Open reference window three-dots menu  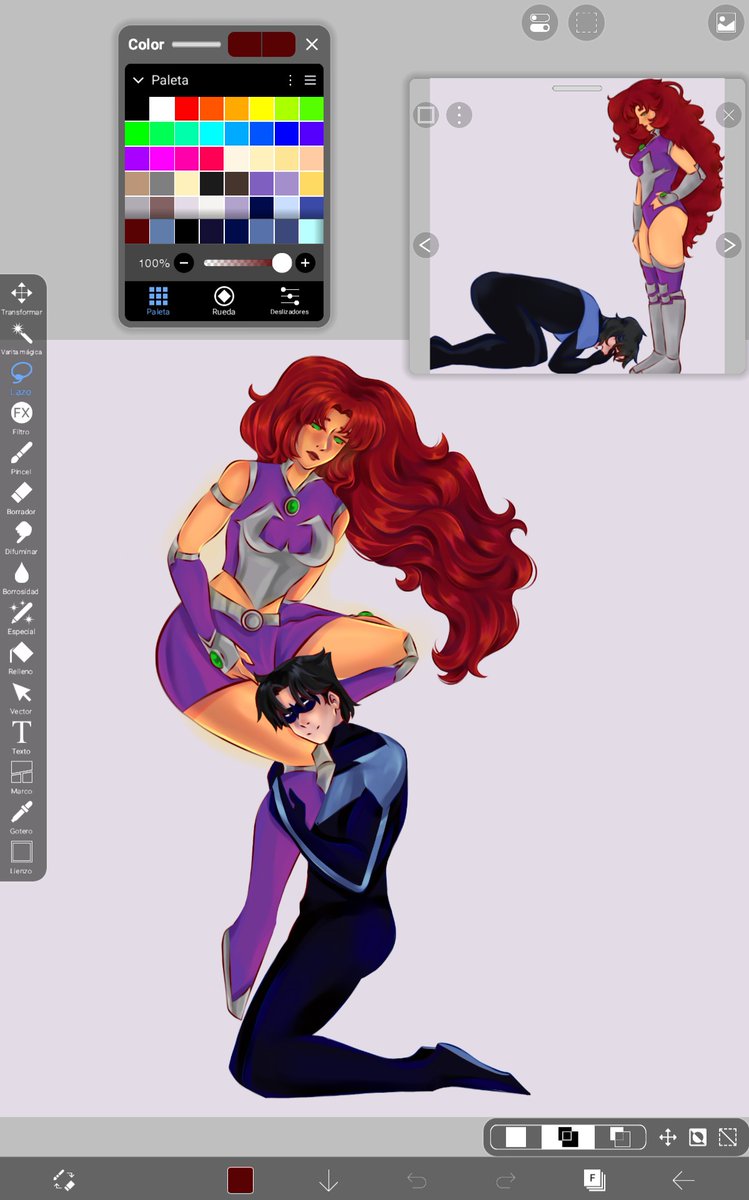click(458, 115)
